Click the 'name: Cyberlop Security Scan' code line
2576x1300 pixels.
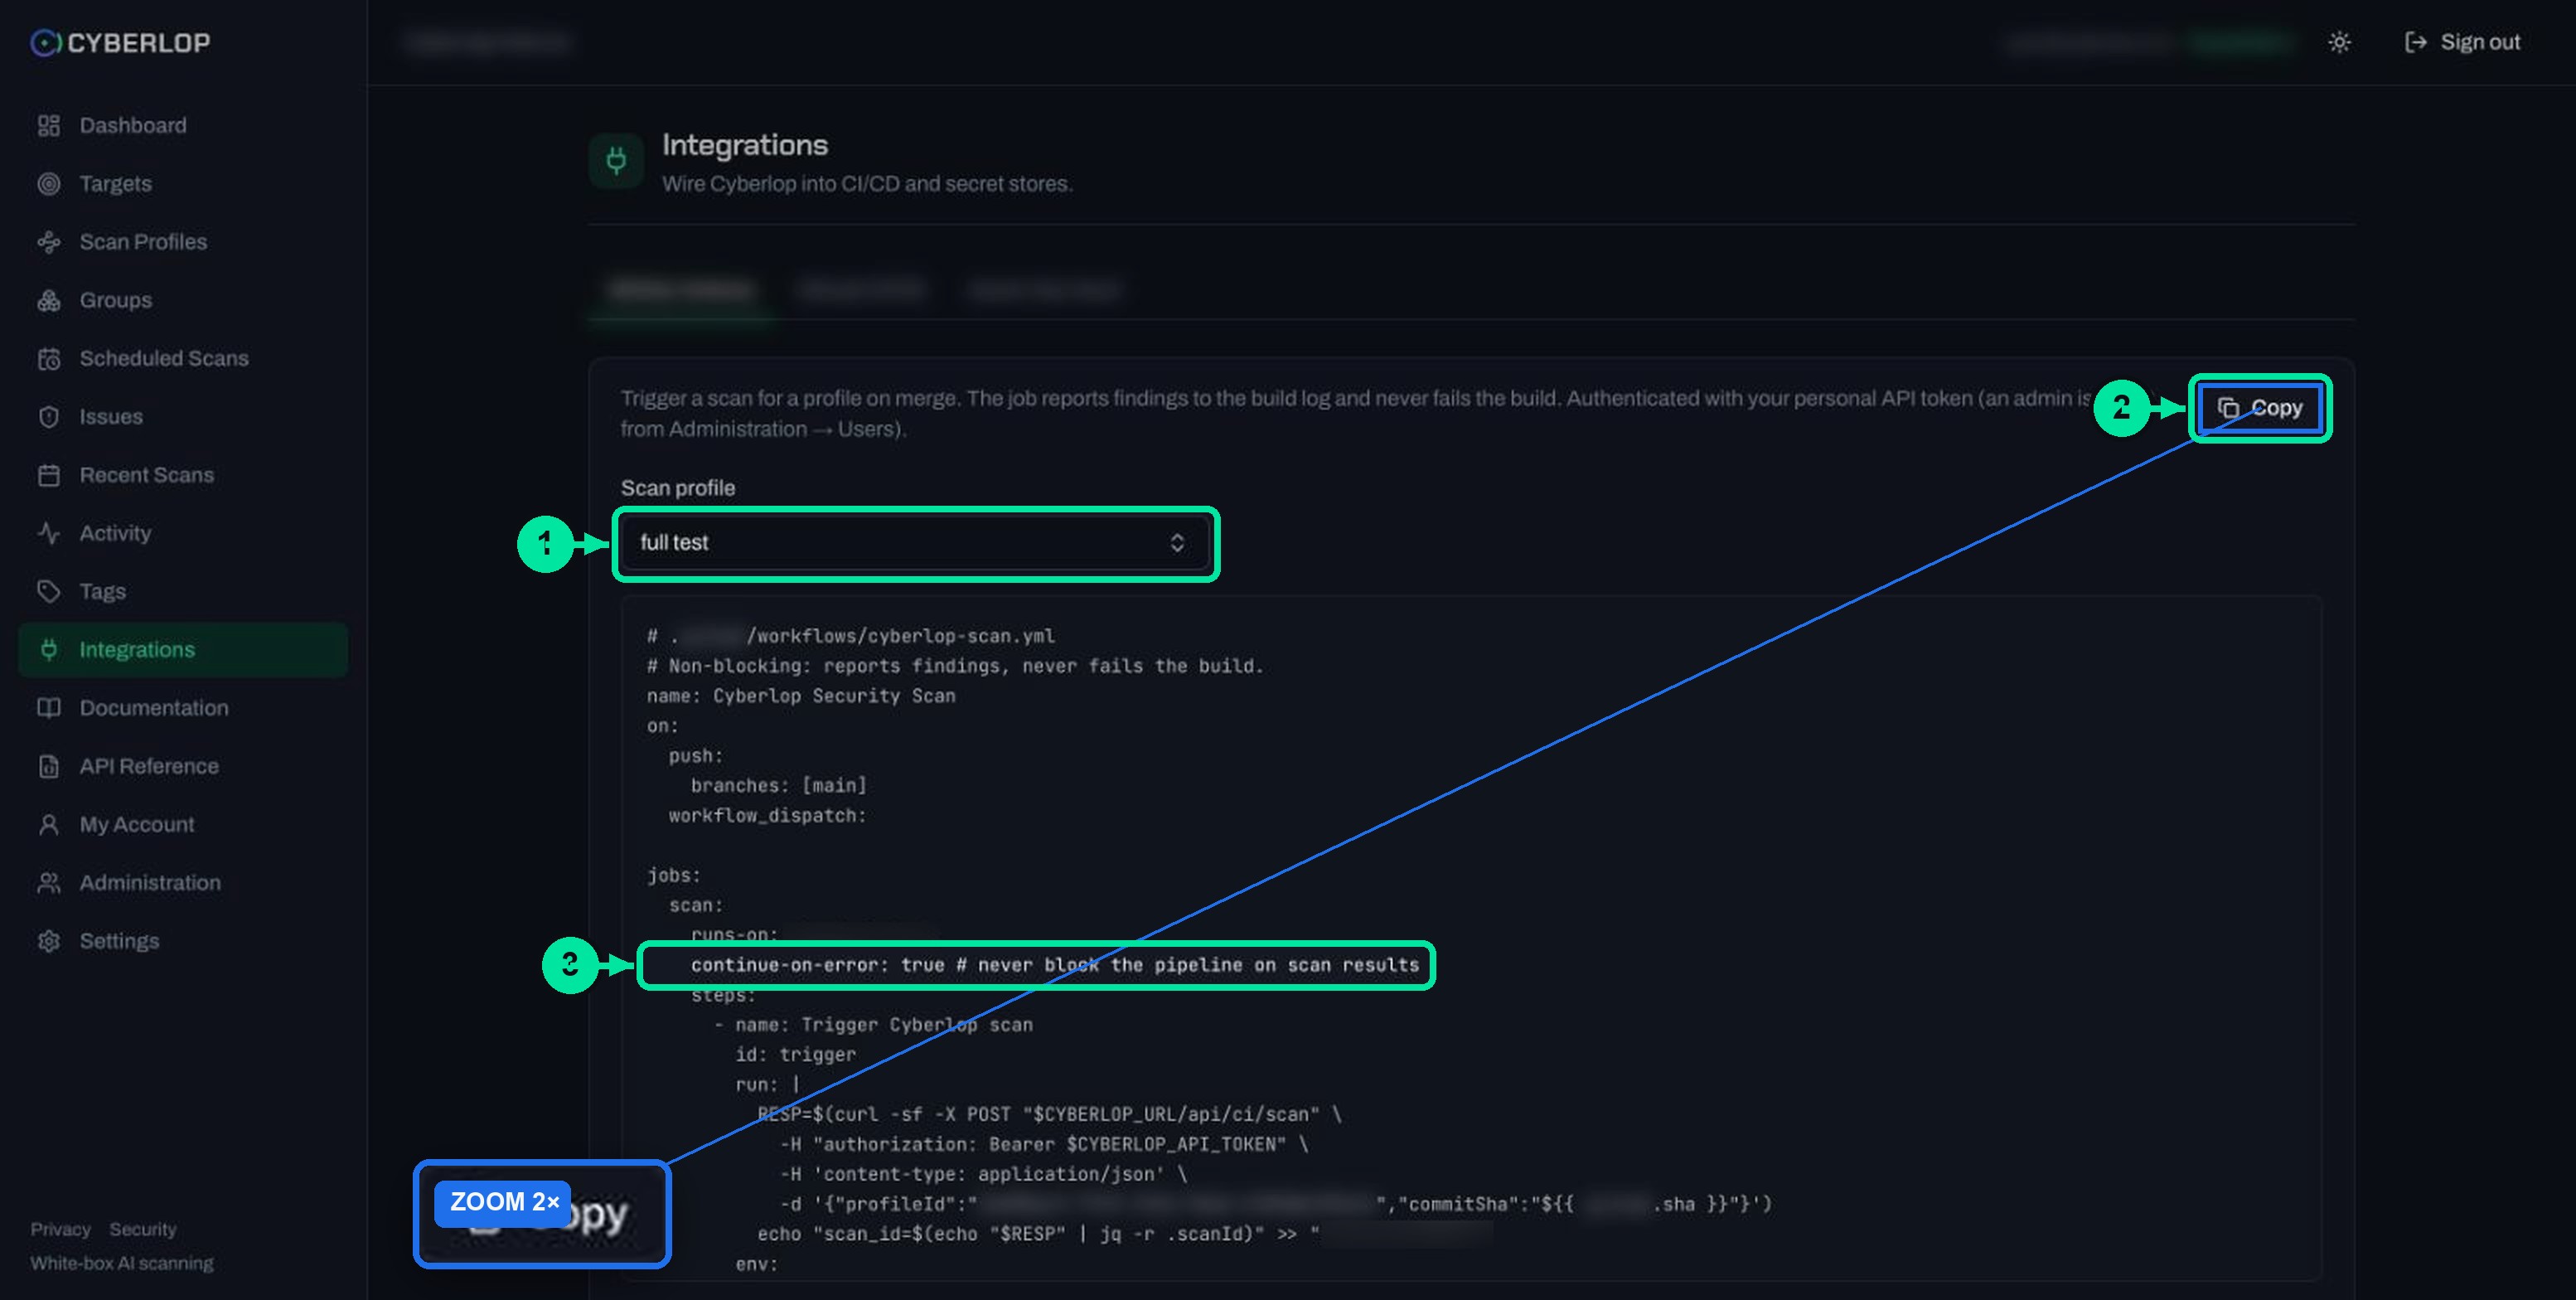click(801, 696)
